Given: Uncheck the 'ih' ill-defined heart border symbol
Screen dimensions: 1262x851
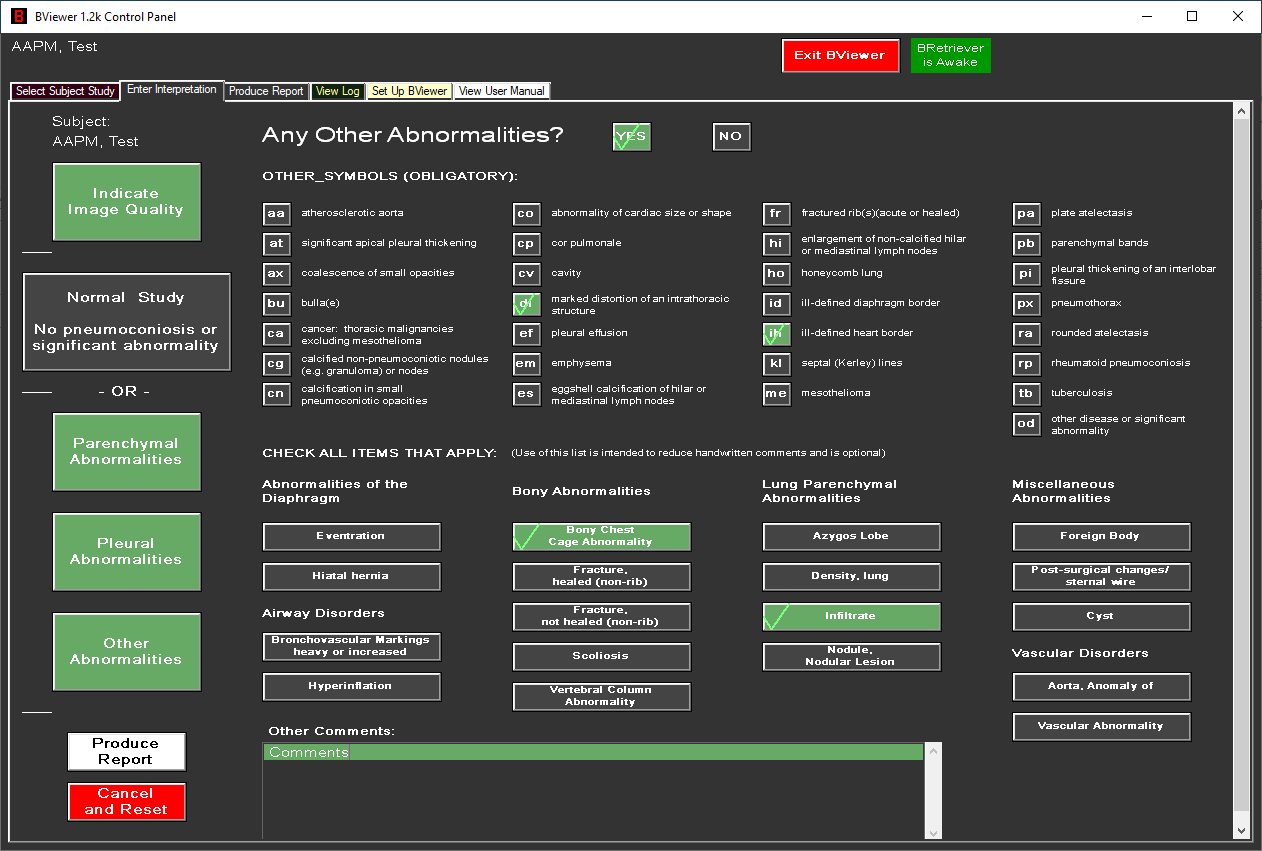Looking at the screenshot, I should pos(776,334).
